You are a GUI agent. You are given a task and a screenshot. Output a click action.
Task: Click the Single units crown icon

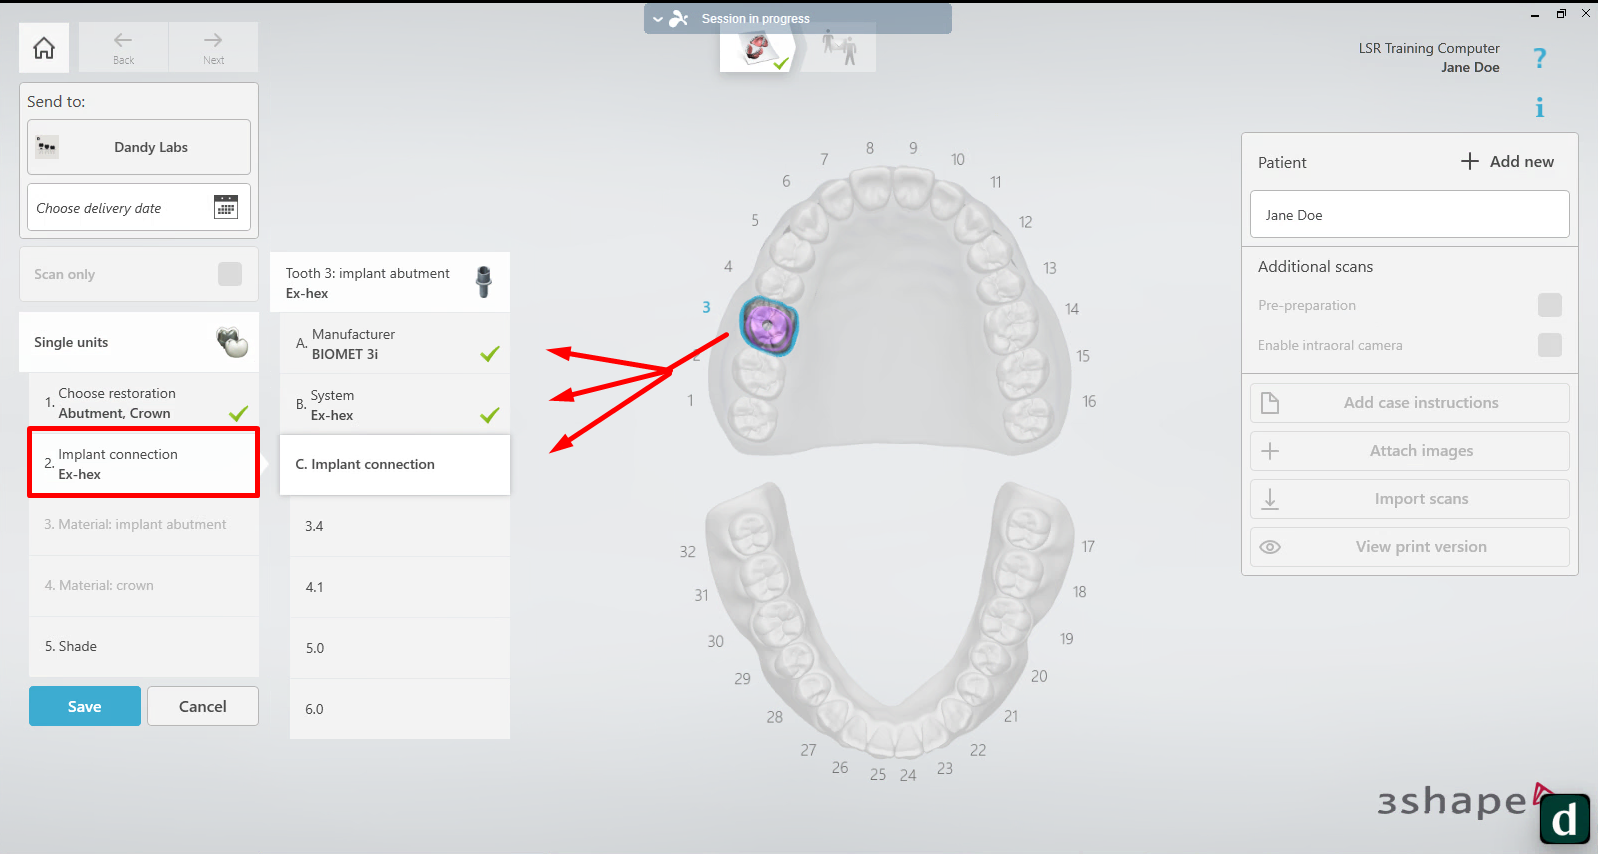232,342
